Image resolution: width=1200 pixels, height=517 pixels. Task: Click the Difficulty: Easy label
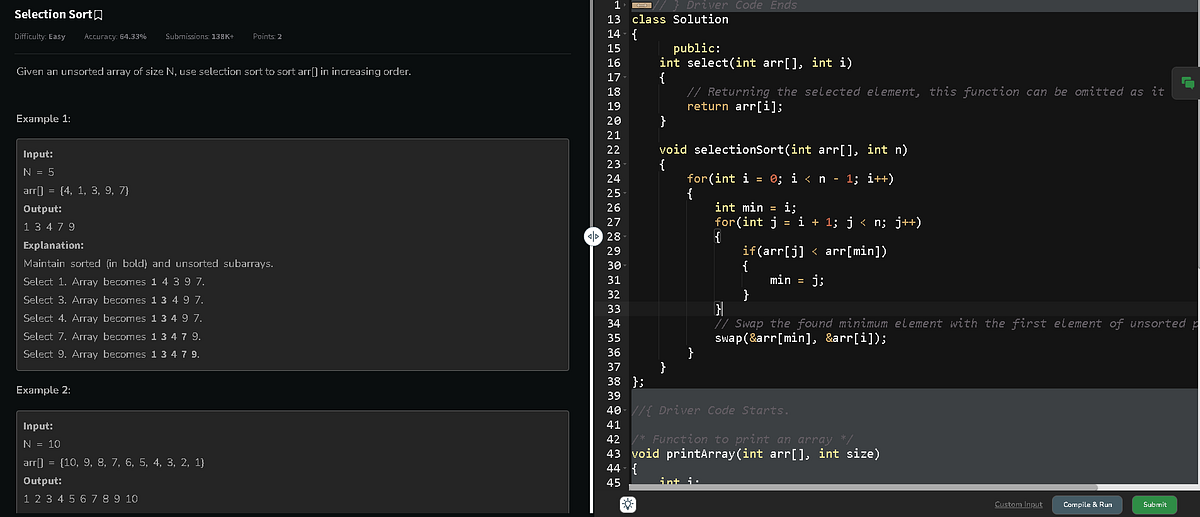click(40, 36)
